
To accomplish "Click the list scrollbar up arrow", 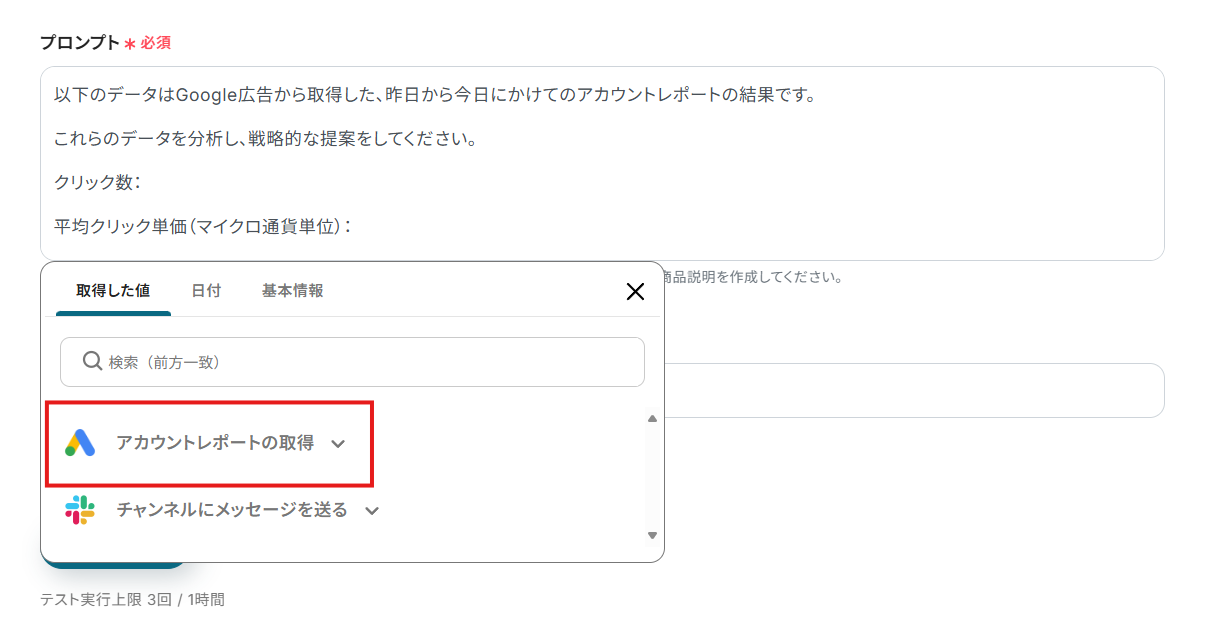I will (652, 419).
